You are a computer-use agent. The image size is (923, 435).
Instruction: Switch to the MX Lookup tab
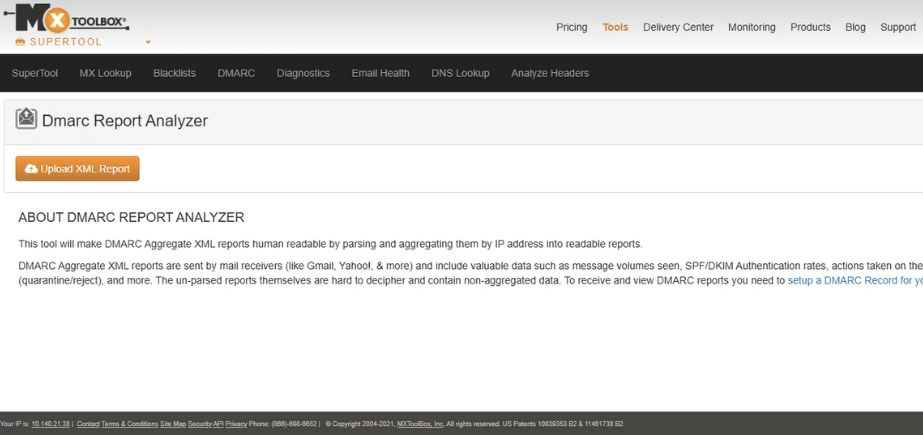tap(105, 73)
